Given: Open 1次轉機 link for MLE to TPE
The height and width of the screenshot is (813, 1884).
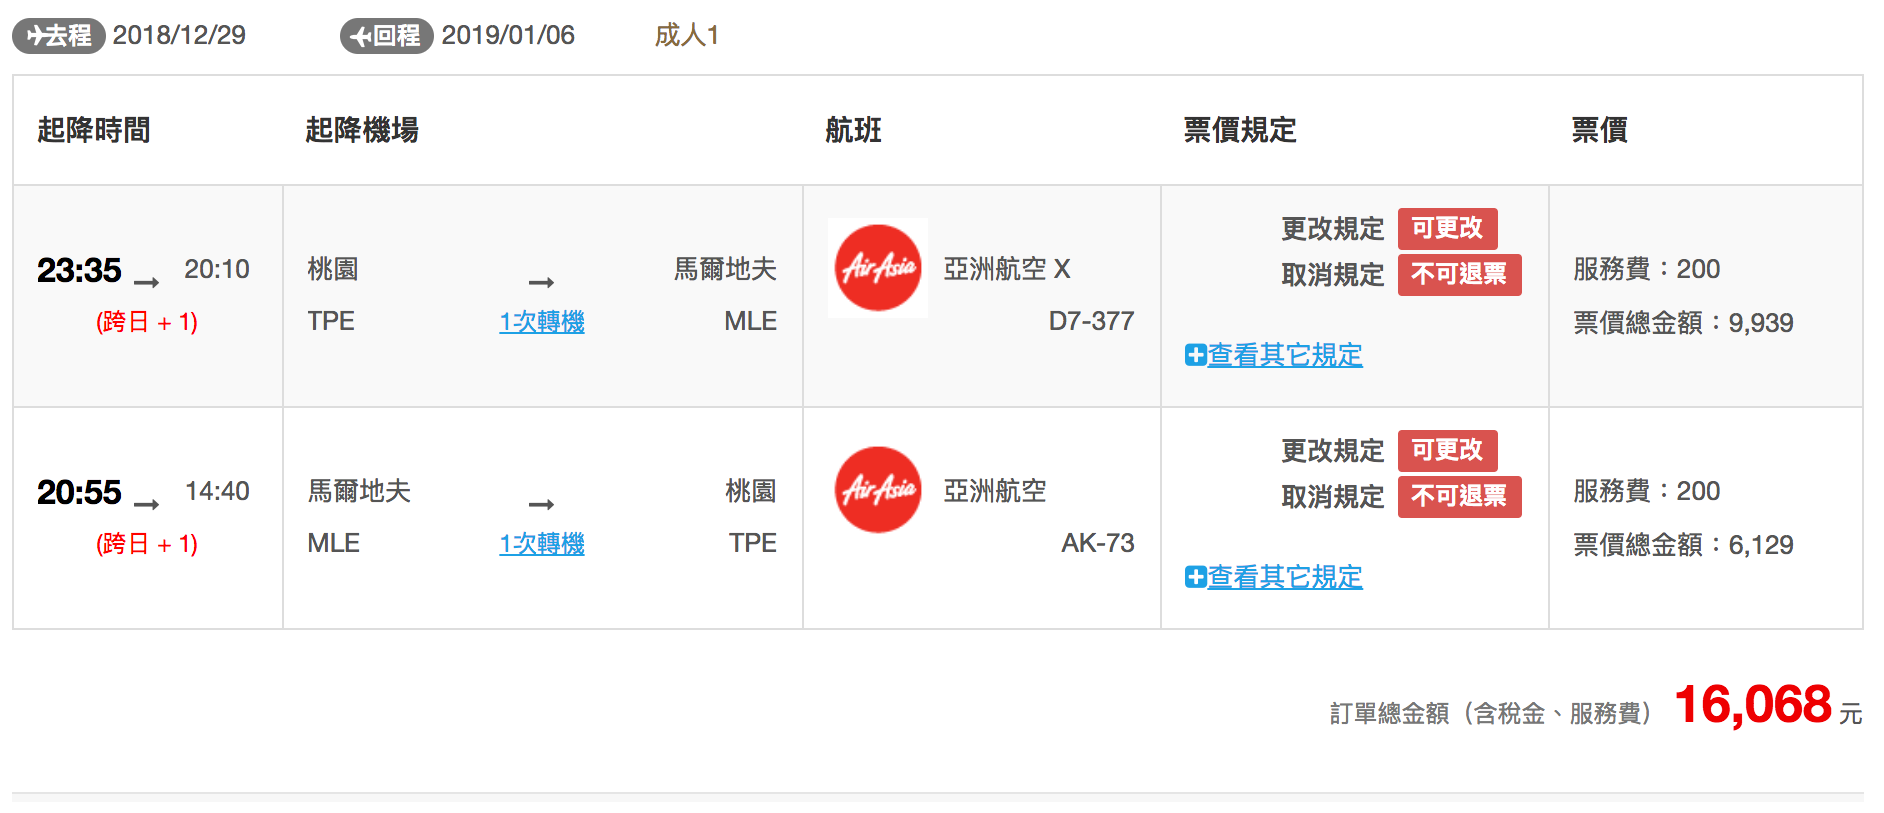Looking at the screenshot, I should click(x=542, y=544).
